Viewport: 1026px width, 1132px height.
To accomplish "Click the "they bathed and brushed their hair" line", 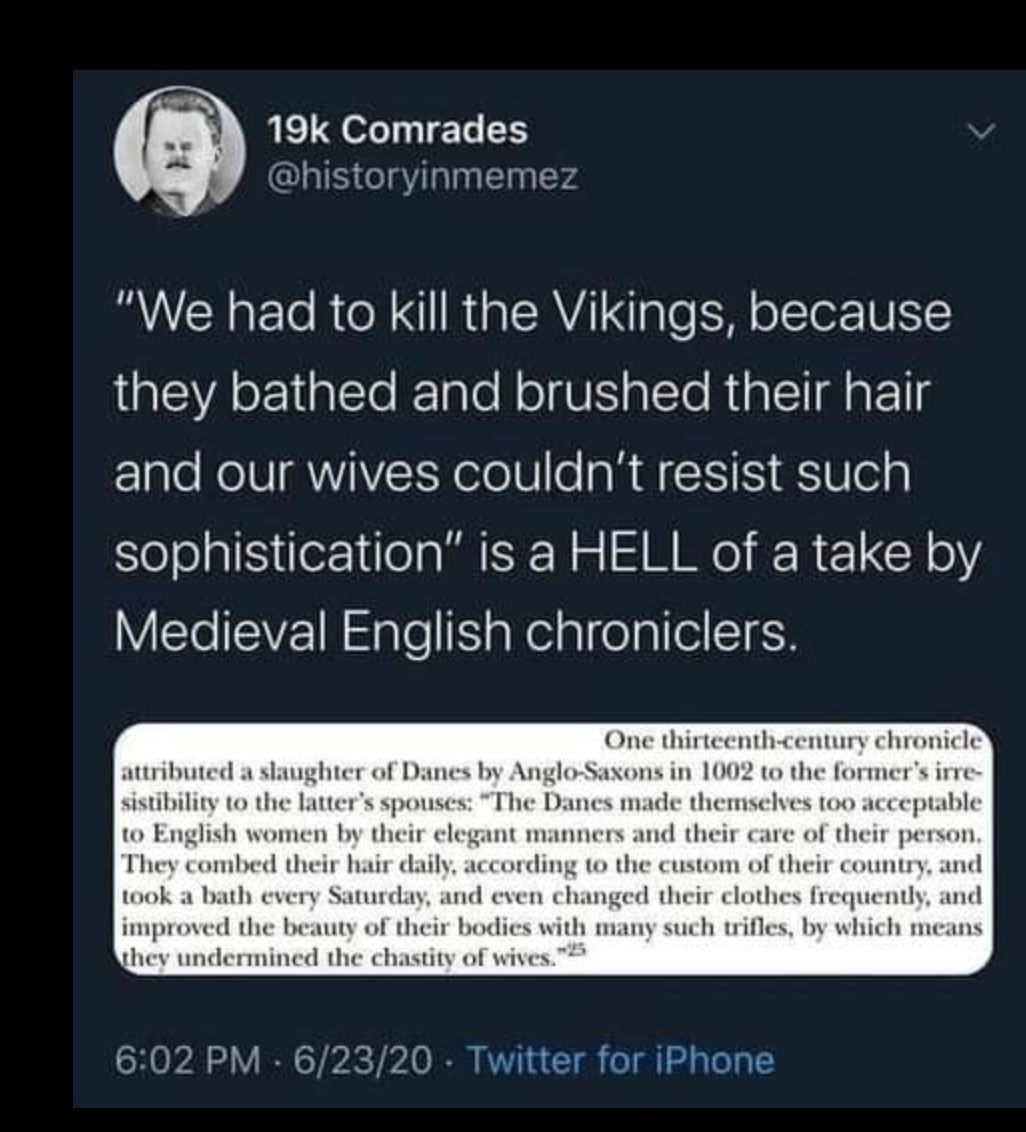I will 522,394.
